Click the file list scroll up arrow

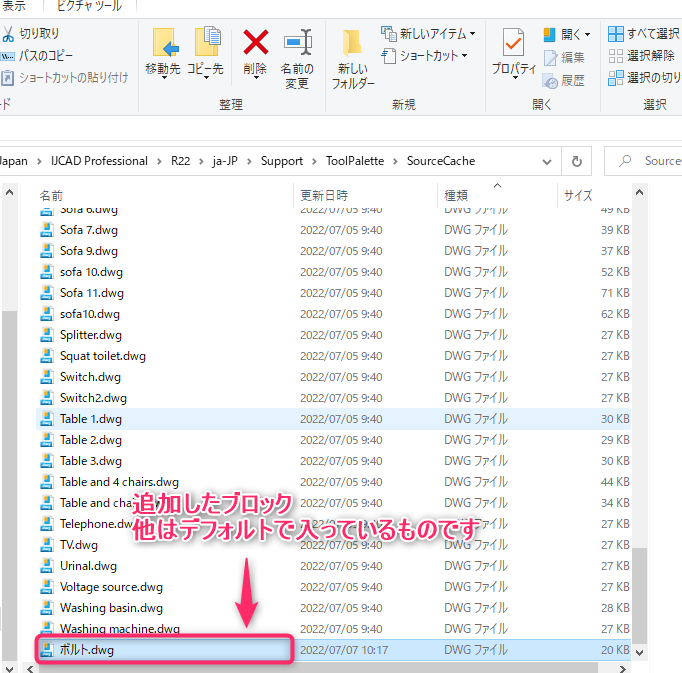pos(639,192)
